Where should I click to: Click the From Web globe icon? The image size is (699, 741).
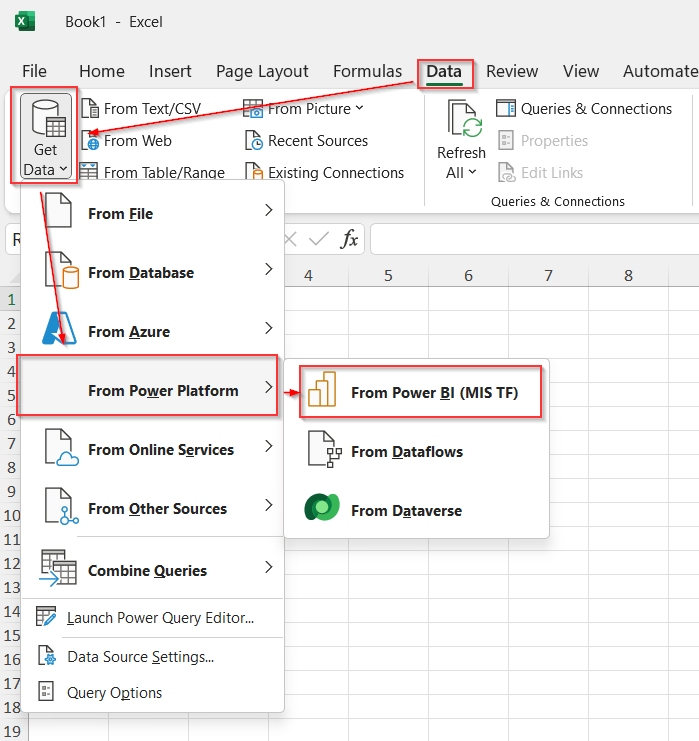(x=90, y=141)
